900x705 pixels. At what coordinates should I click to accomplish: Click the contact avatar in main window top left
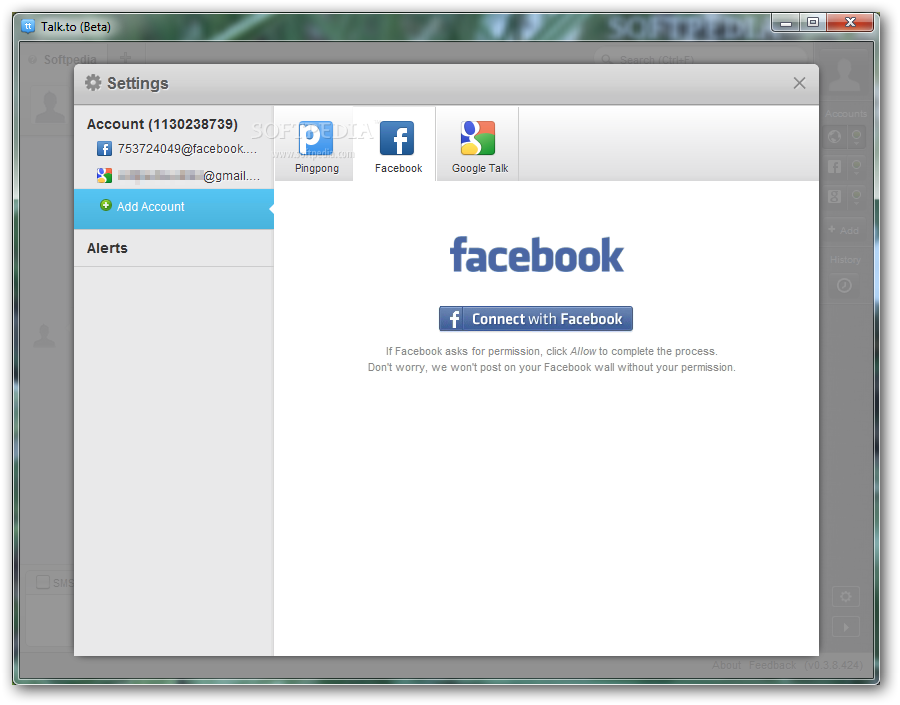(51, 107)
